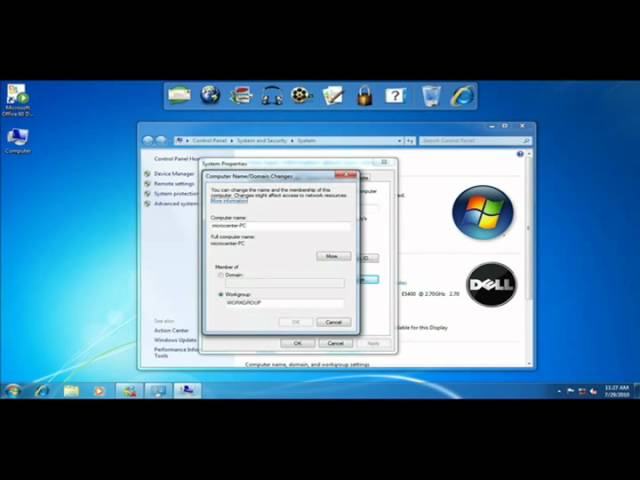This screenshot has width=640, height=480.
Task: Launch Internet Explorer from the taskbar
Action: (x=42, y=391)
